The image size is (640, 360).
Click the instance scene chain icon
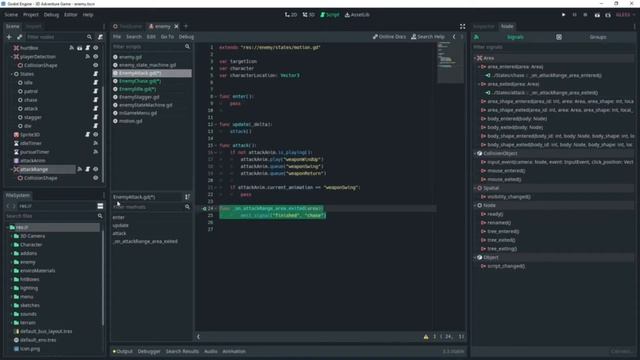pyautogui.click(x=19, y=37)
